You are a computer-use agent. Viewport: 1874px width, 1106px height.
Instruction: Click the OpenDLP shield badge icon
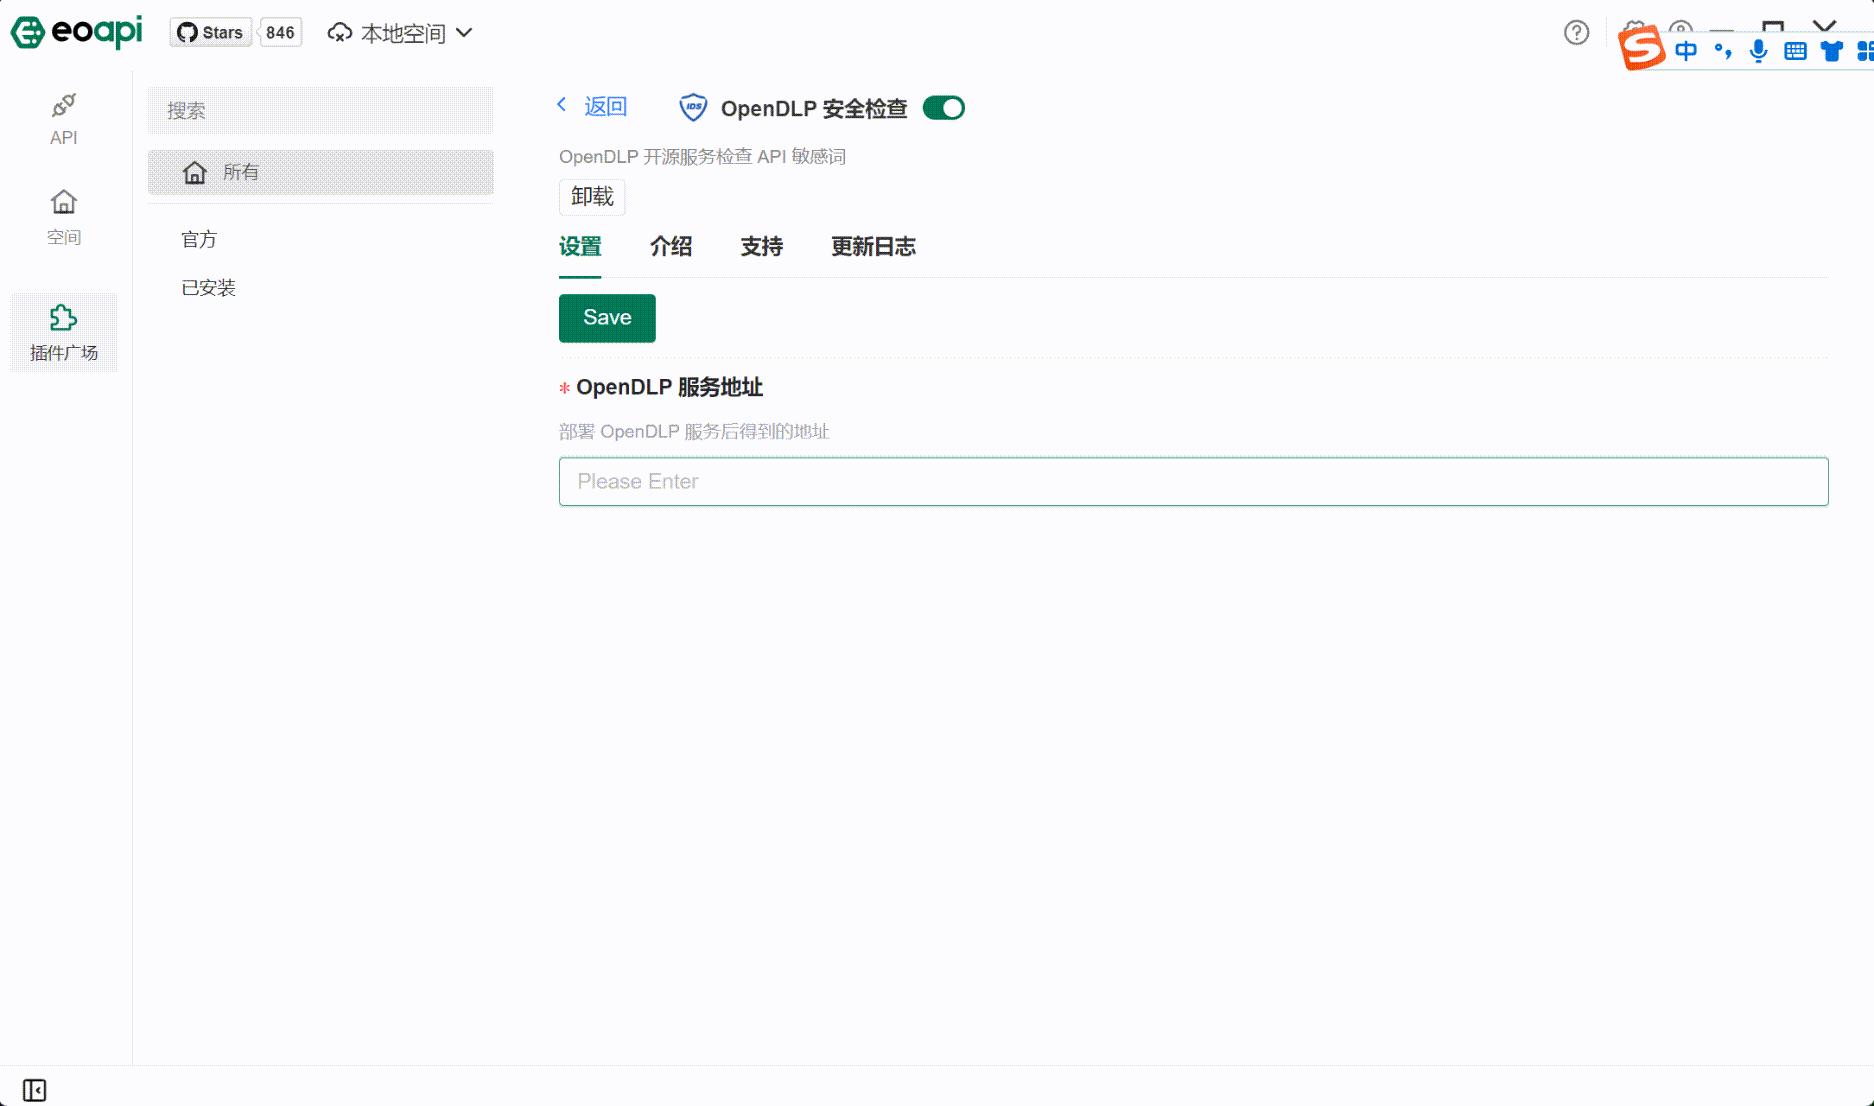tap(692, 107)
